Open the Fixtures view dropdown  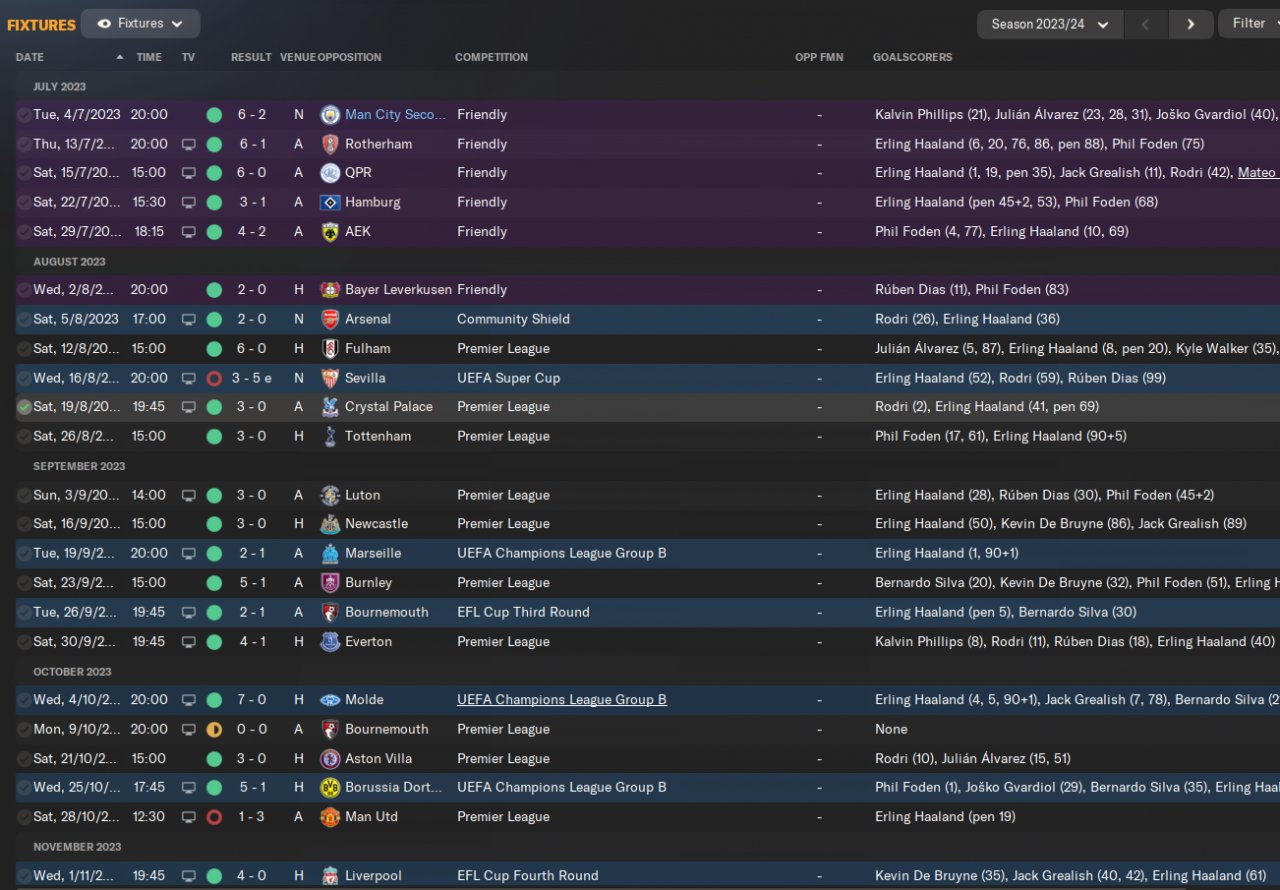click(140, 24)
